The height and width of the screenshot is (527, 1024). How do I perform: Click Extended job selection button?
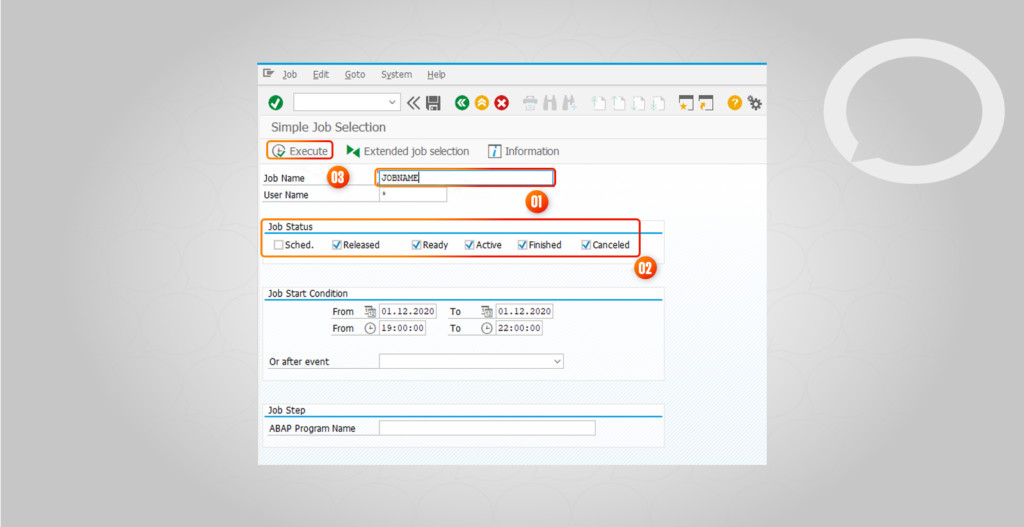click(408, 151)
